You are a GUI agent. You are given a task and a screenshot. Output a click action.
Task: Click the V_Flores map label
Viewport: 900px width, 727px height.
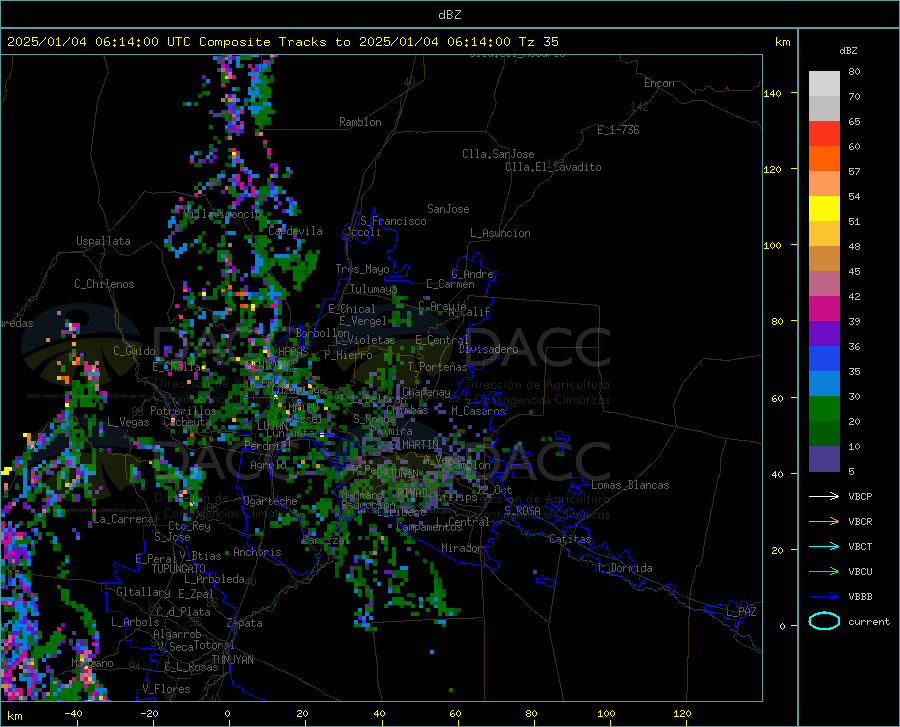[x=166, y=689]
